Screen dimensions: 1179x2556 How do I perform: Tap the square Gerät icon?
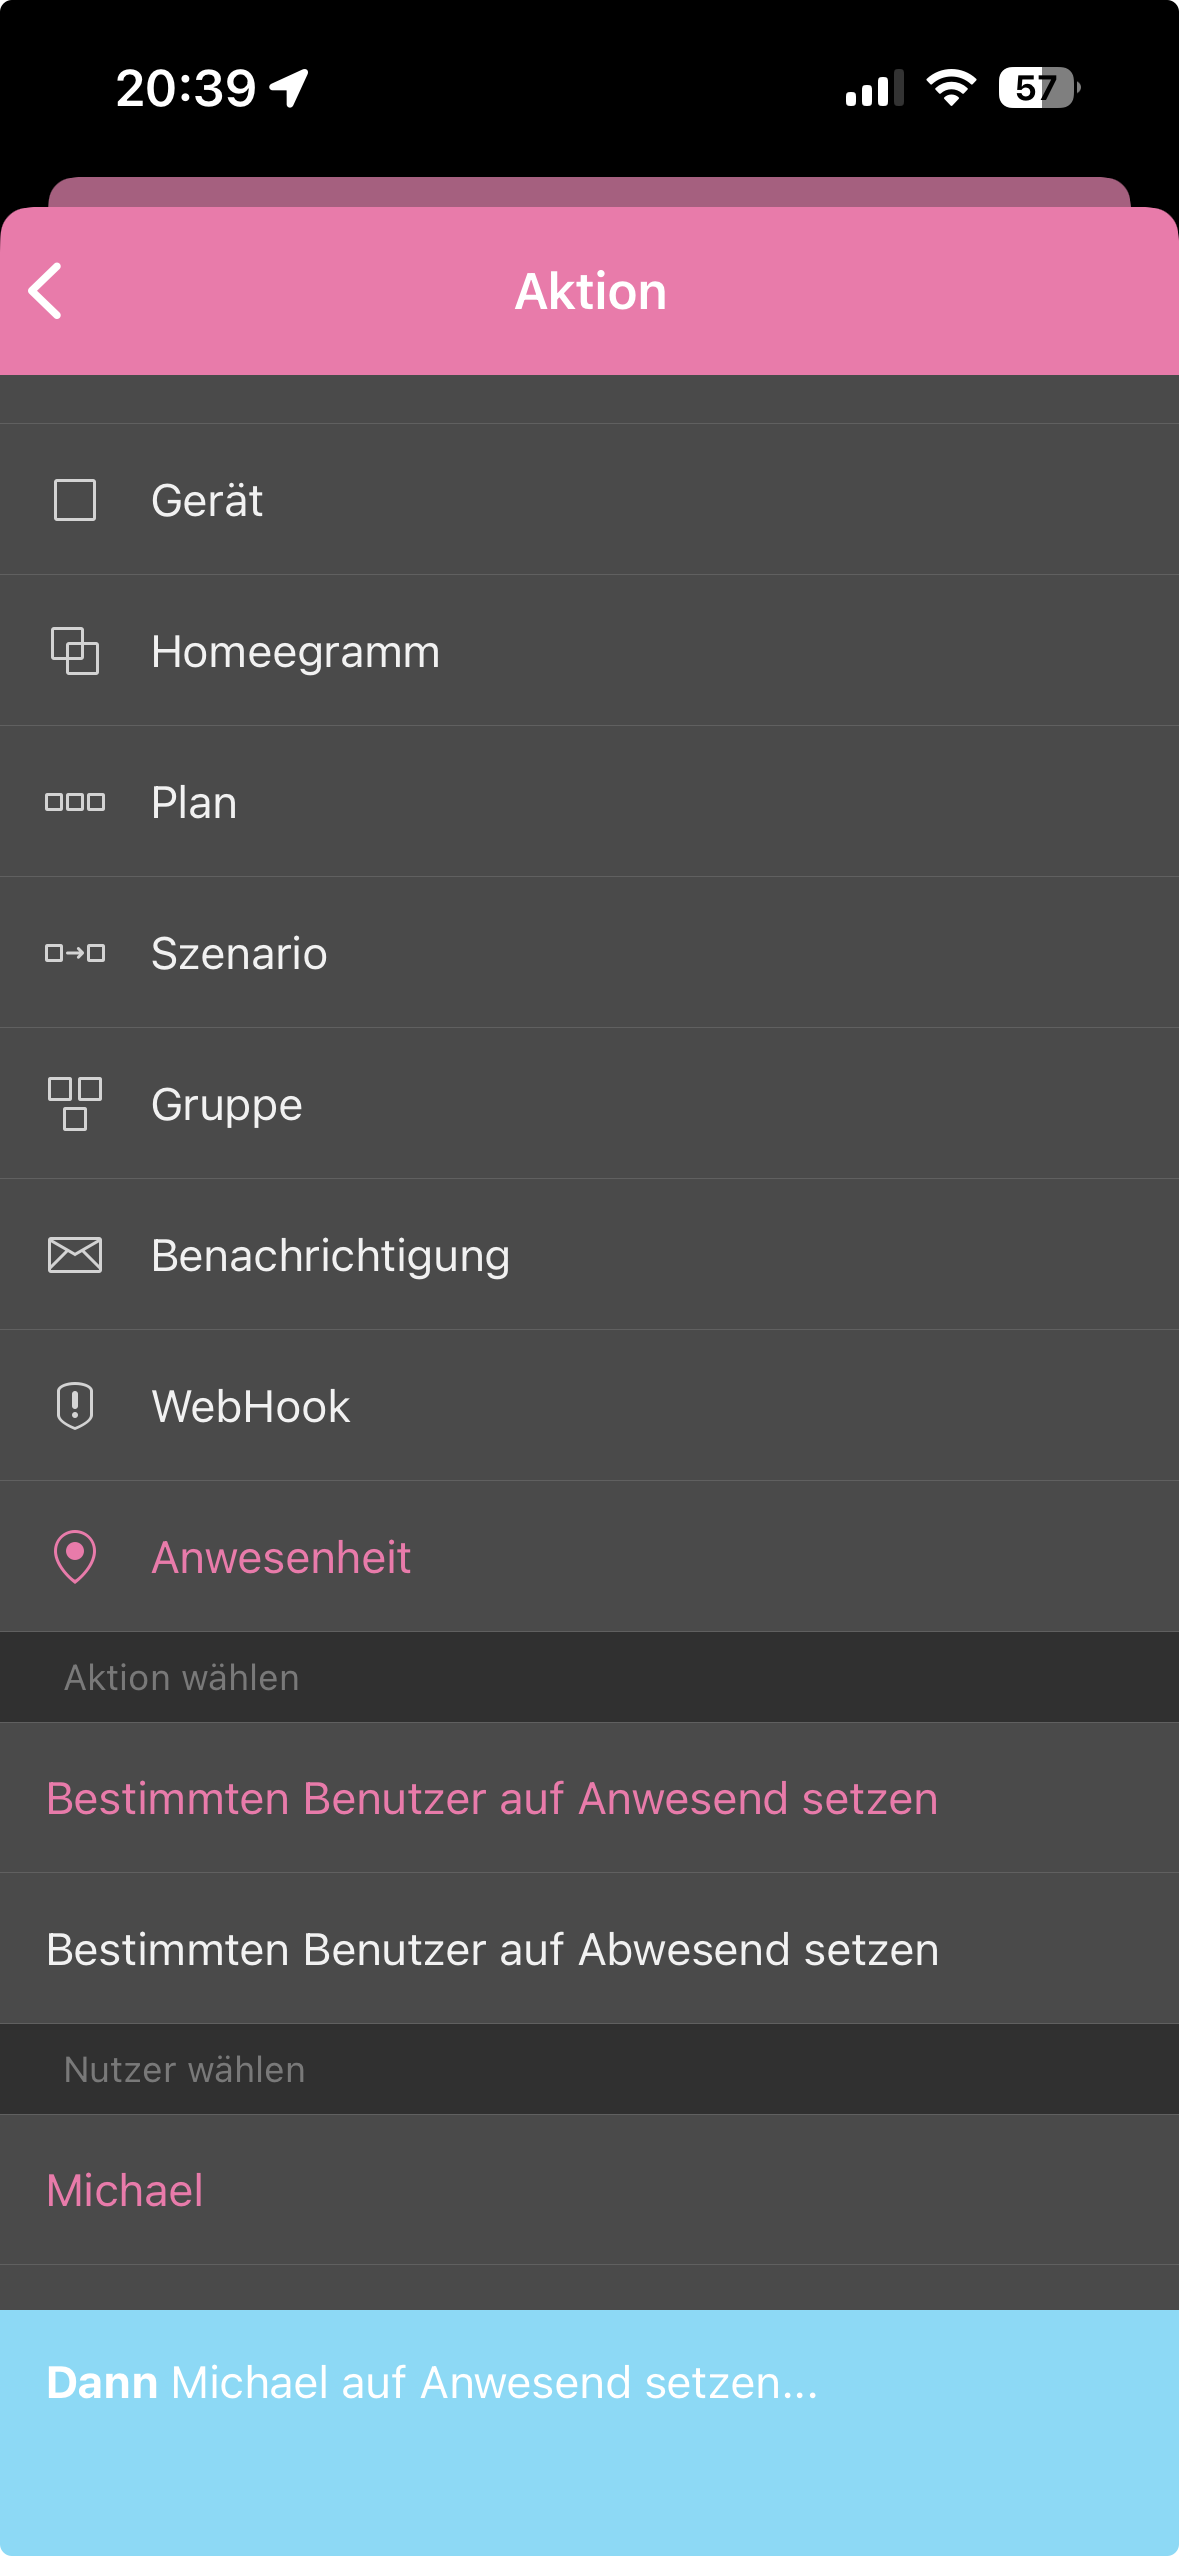click(x=75, y=500)
